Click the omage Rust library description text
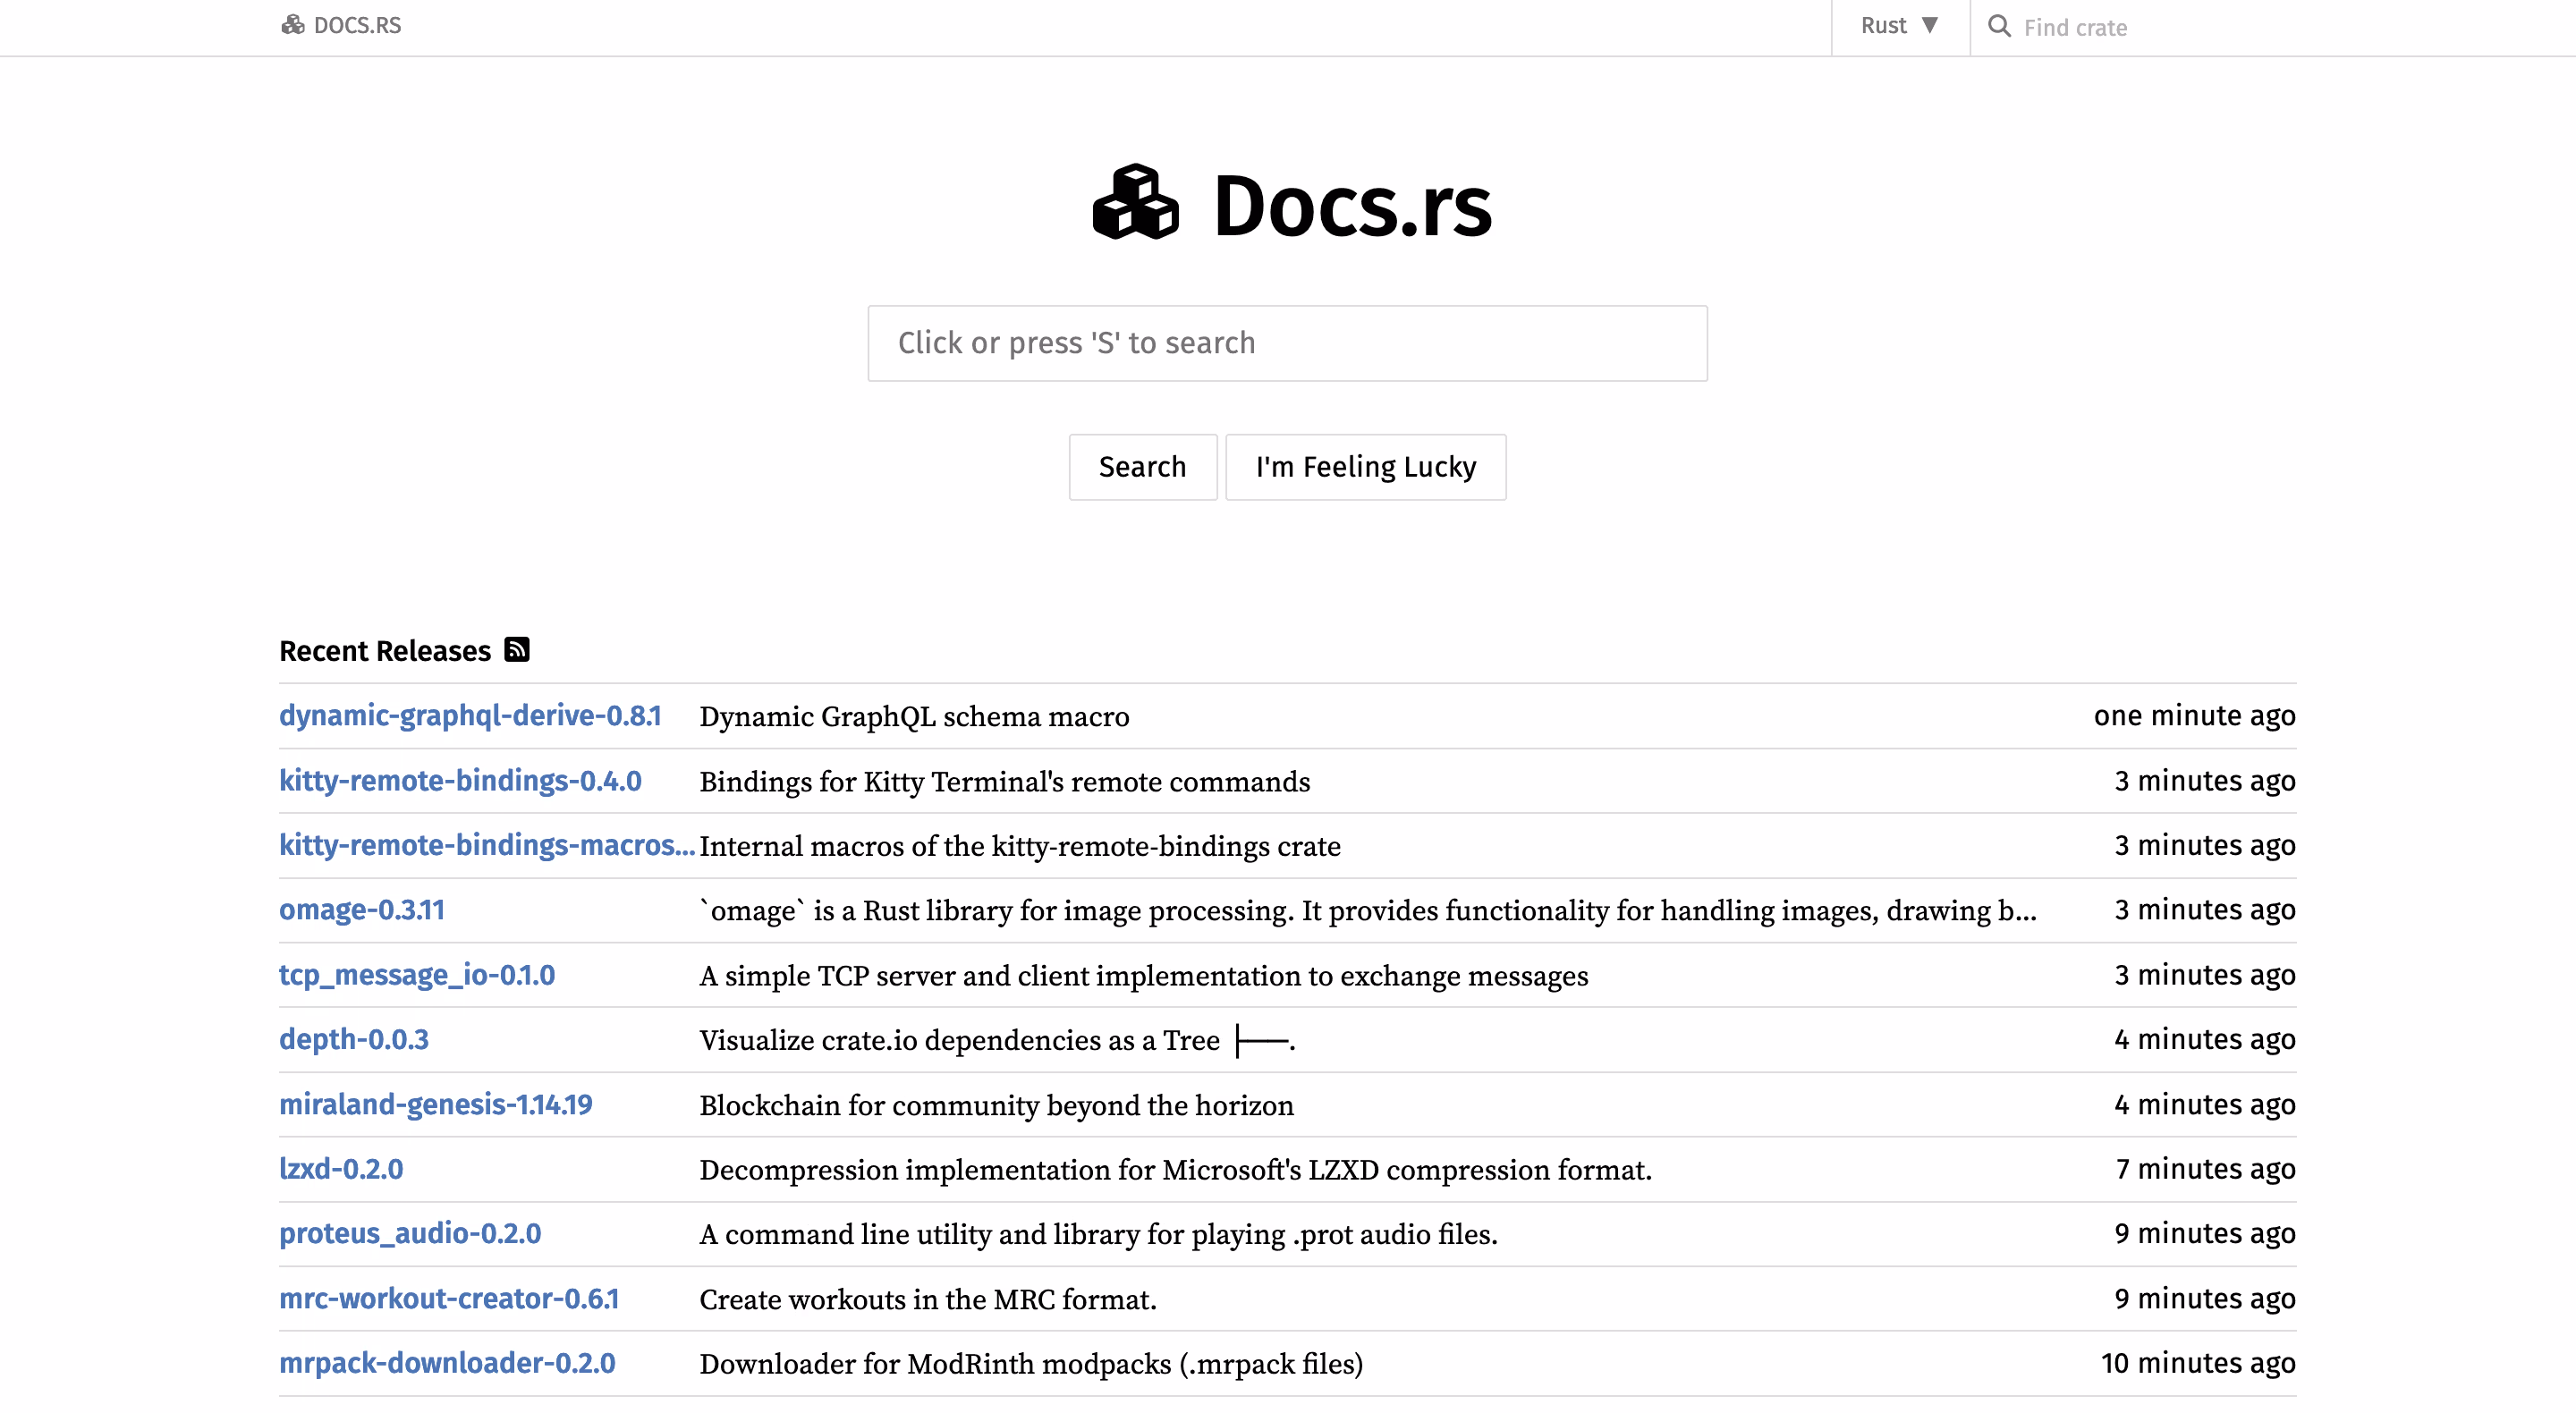 tap(1368, 911)
